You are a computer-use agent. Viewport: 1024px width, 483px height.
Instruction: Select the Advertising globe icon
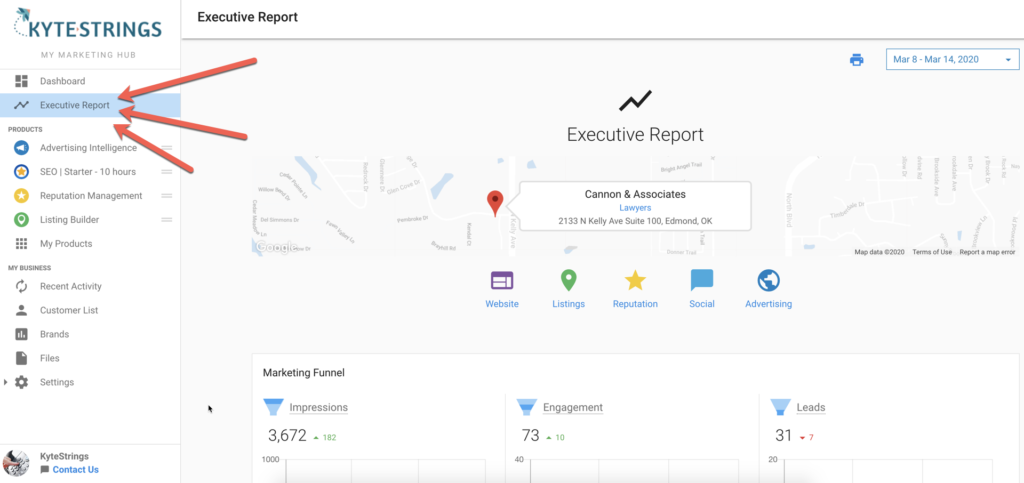(768, 281)
